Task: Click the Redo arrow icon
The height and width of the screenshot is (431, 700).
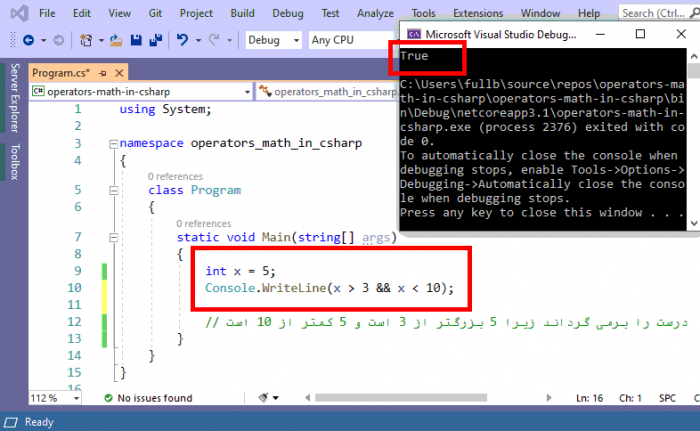Action: click(215, 40)
